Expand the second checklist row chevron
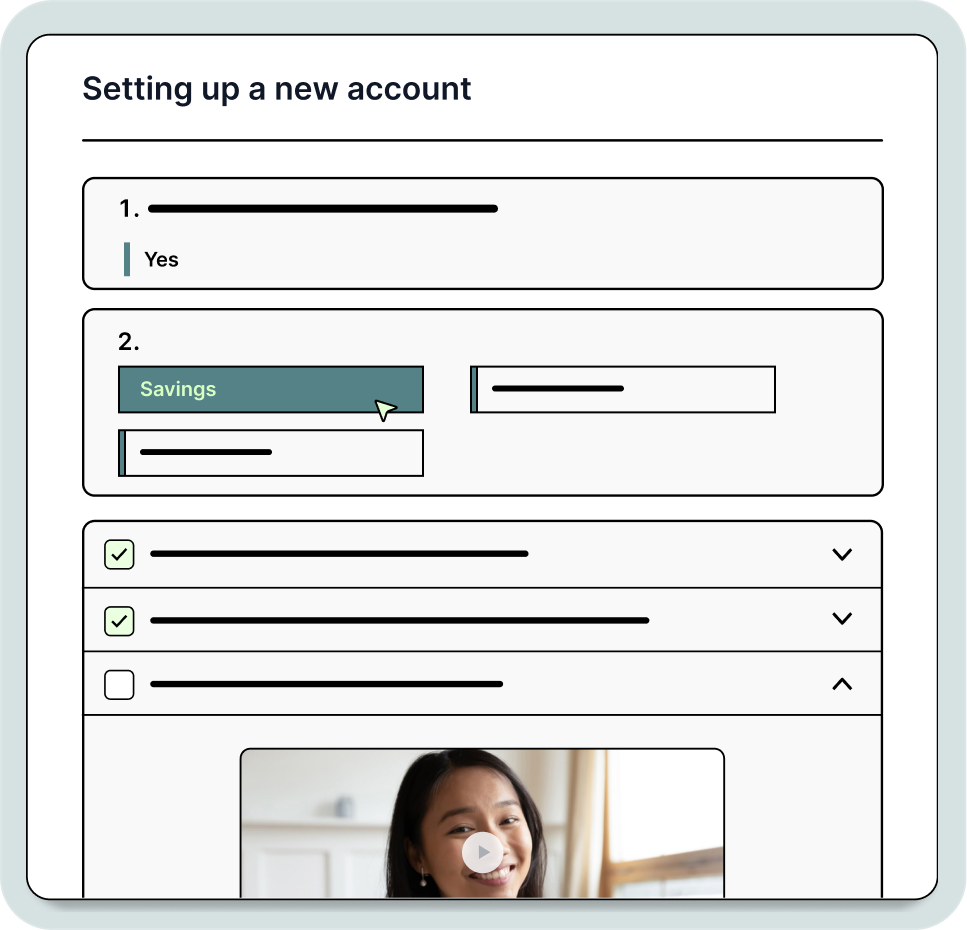The height and width of the screenshot is (930, 967). pyautogui.click(x=842, y=618)
